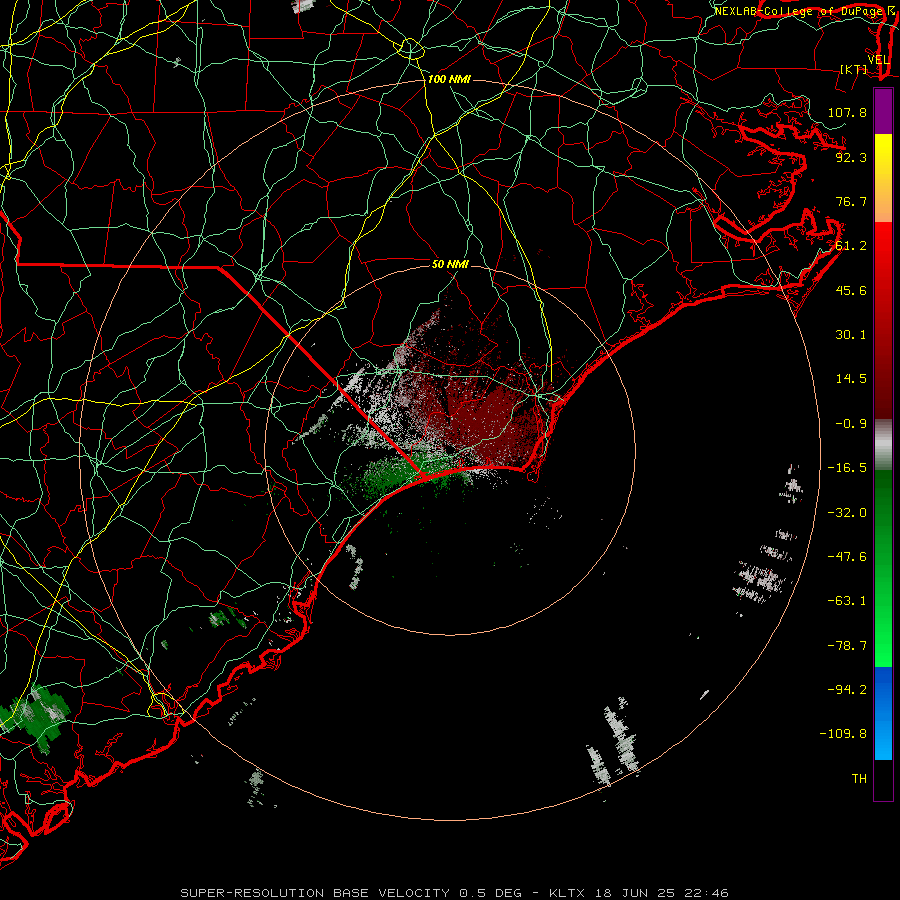The width and height of the screenshot is (900, 900).
Task: Click the purple segment of the color bar
Action: [883, 111]
